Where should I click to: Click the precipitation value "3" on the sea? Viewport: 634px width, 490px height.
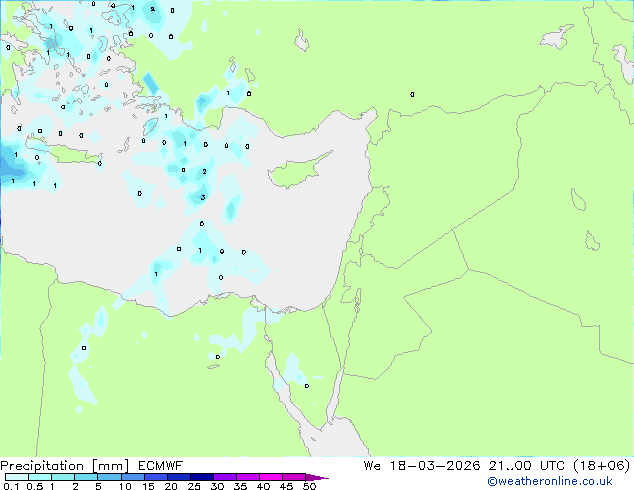tap(203, 197)
